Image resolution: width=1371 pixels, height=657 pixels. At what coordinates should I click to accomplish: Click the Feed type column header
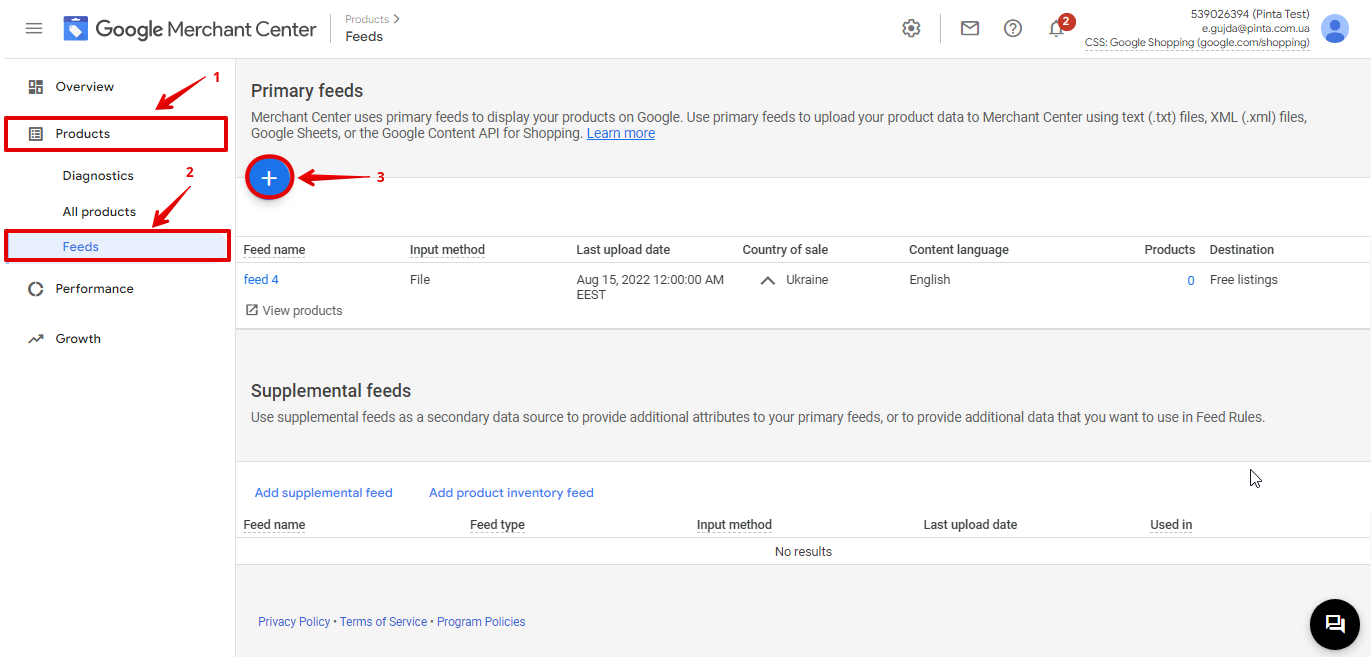(x=497, y=525)
